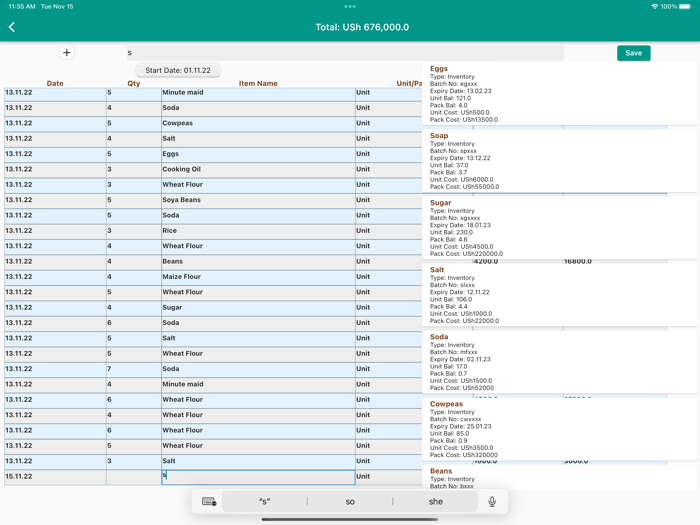The image size is (700, 525).
Task: Open Unit dropdown in Rice row
Action: 388,231
